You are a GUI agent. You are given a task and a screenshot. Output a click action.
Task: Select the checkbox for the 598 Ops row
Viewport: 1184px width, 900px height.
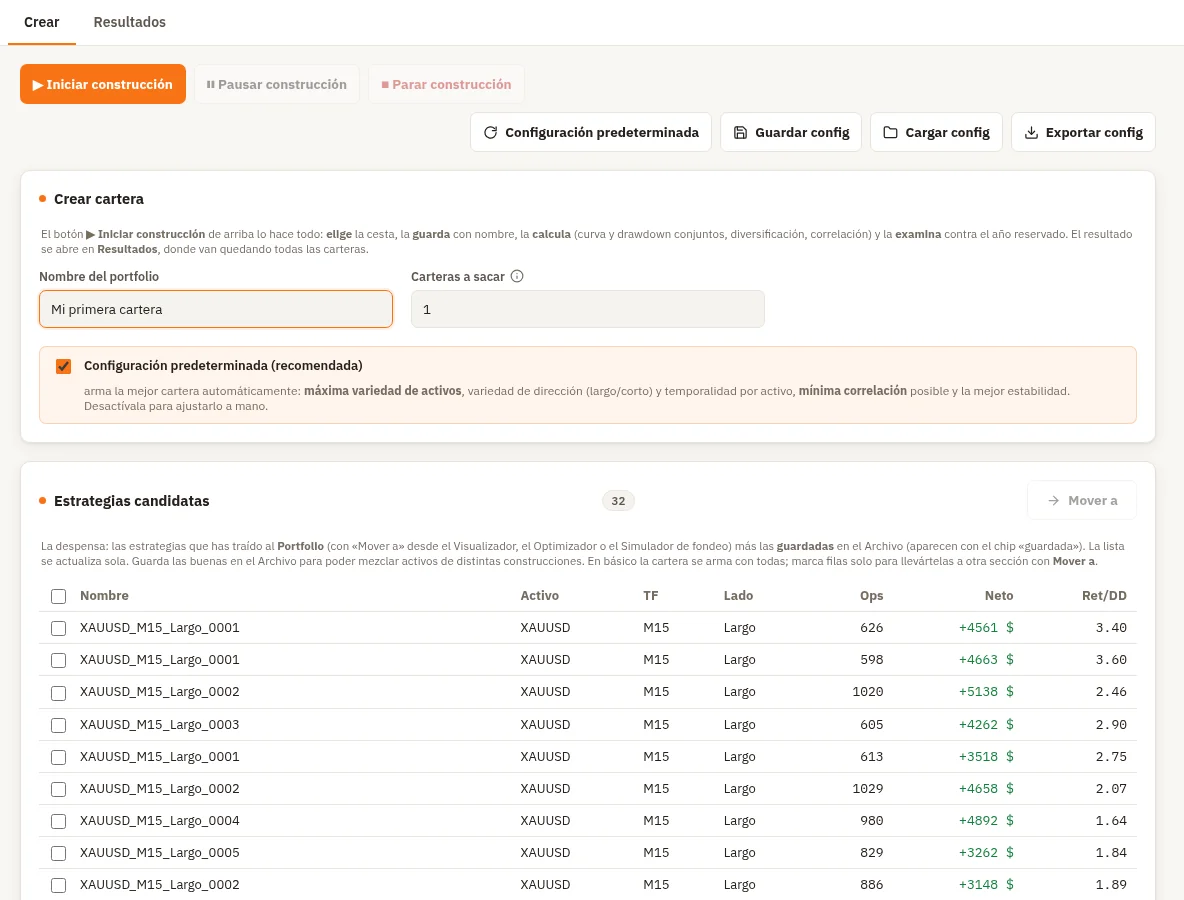[x=58, y=661]
